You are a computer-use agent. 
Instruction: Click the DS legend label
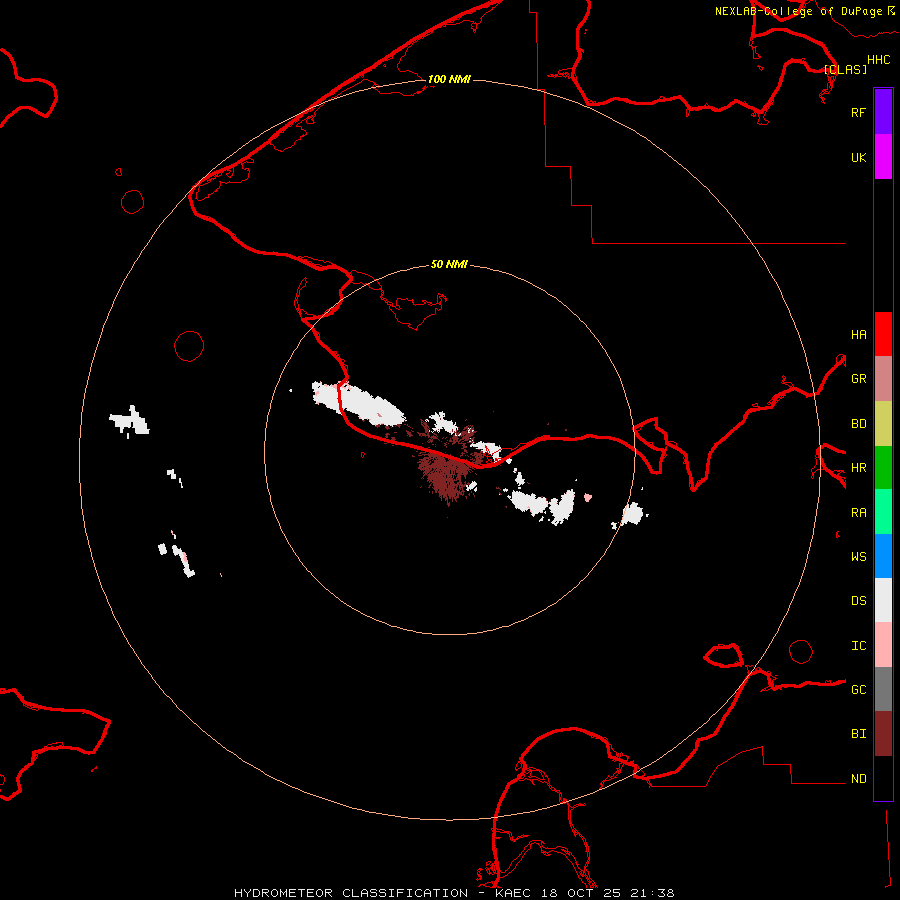pos(858,601)
